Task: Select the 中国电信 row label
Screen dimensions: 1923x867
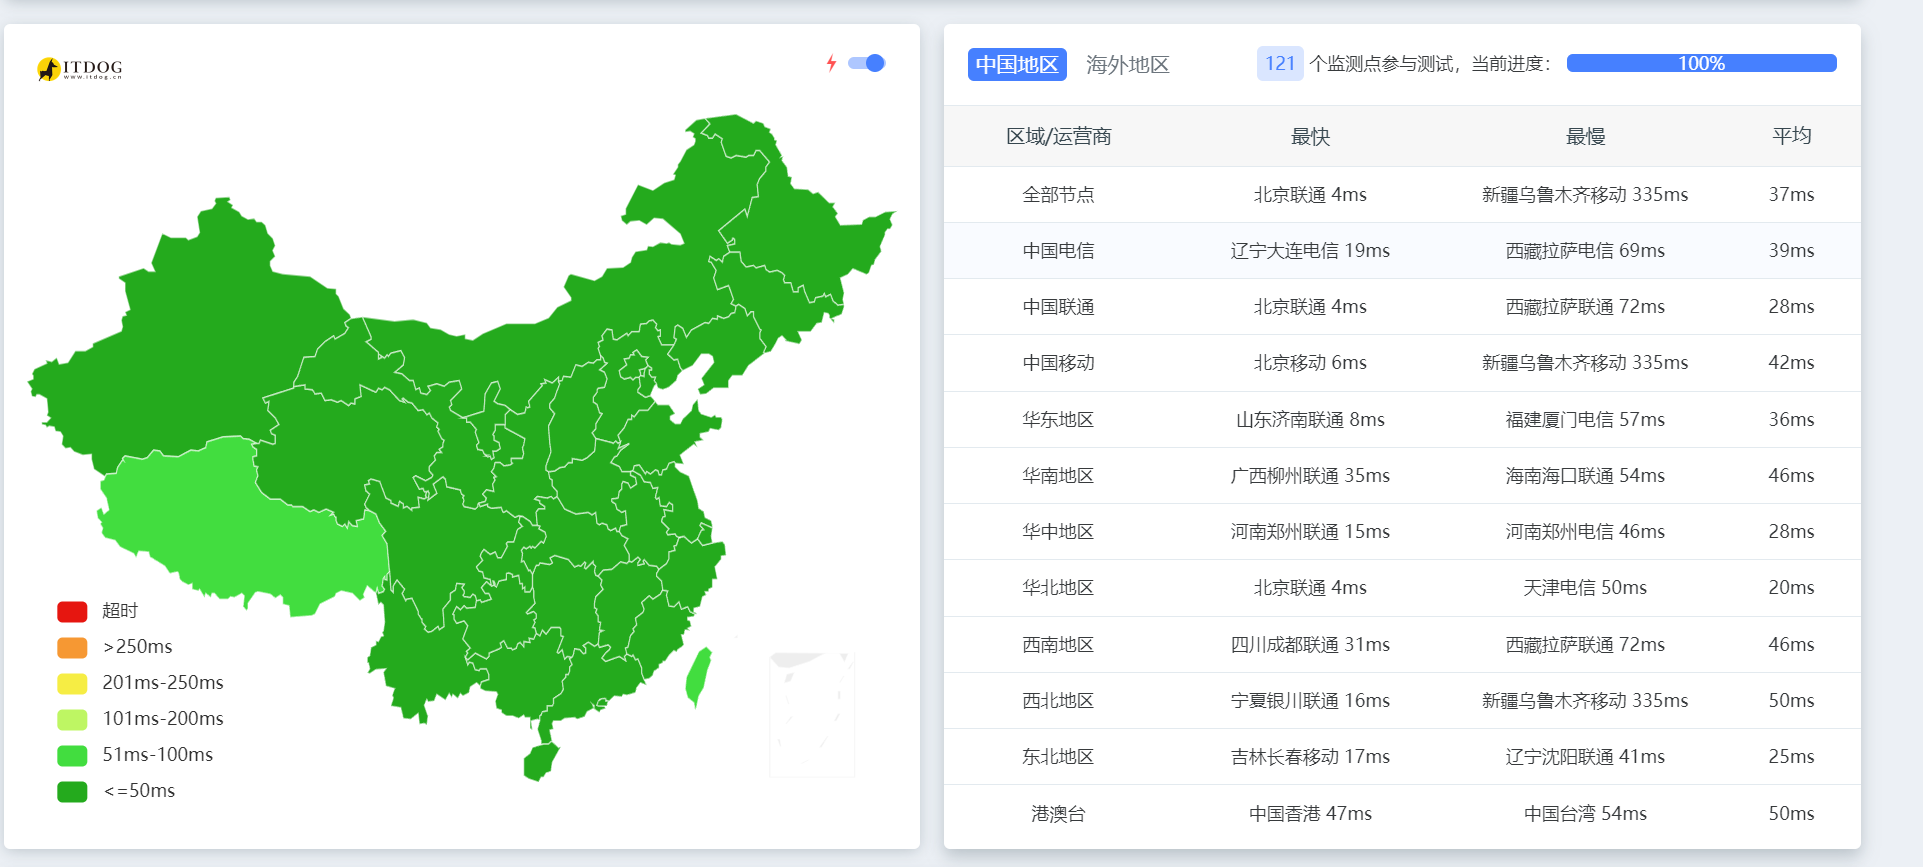Action: [x=1058, y=250]
